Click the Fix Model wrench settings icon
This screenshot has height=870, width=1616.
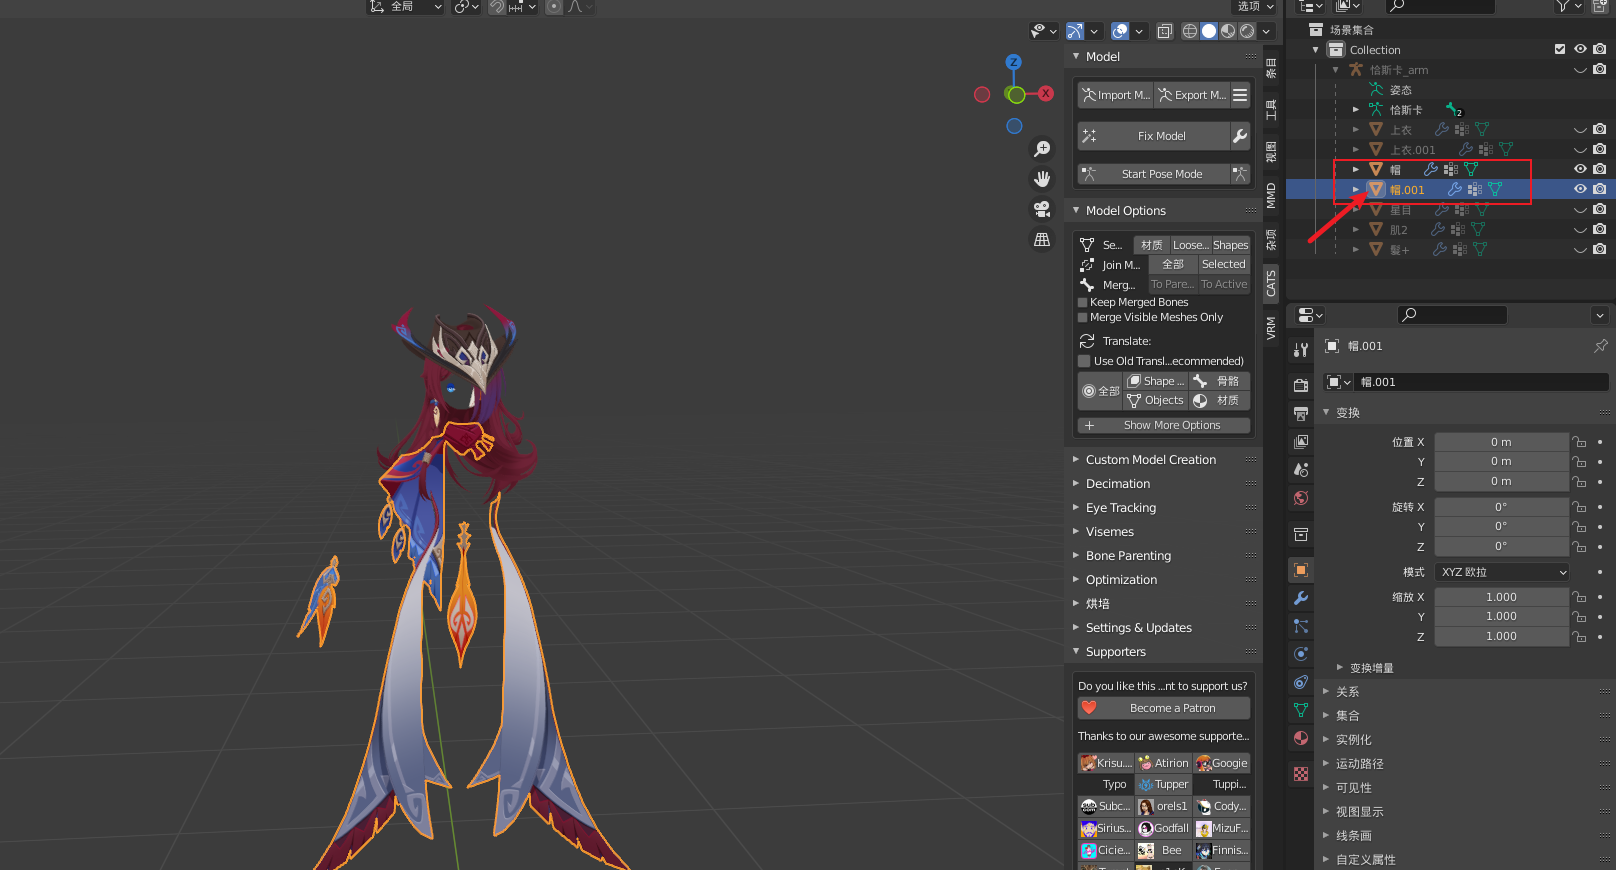coord(1240,136)
